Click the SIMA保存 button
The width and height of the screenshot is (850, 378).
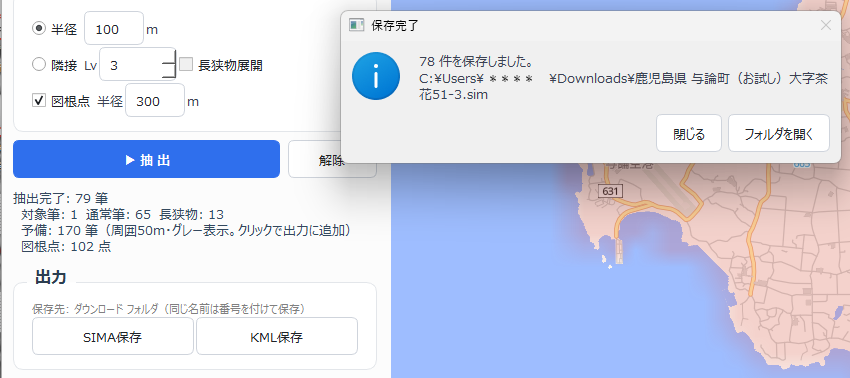113,337
